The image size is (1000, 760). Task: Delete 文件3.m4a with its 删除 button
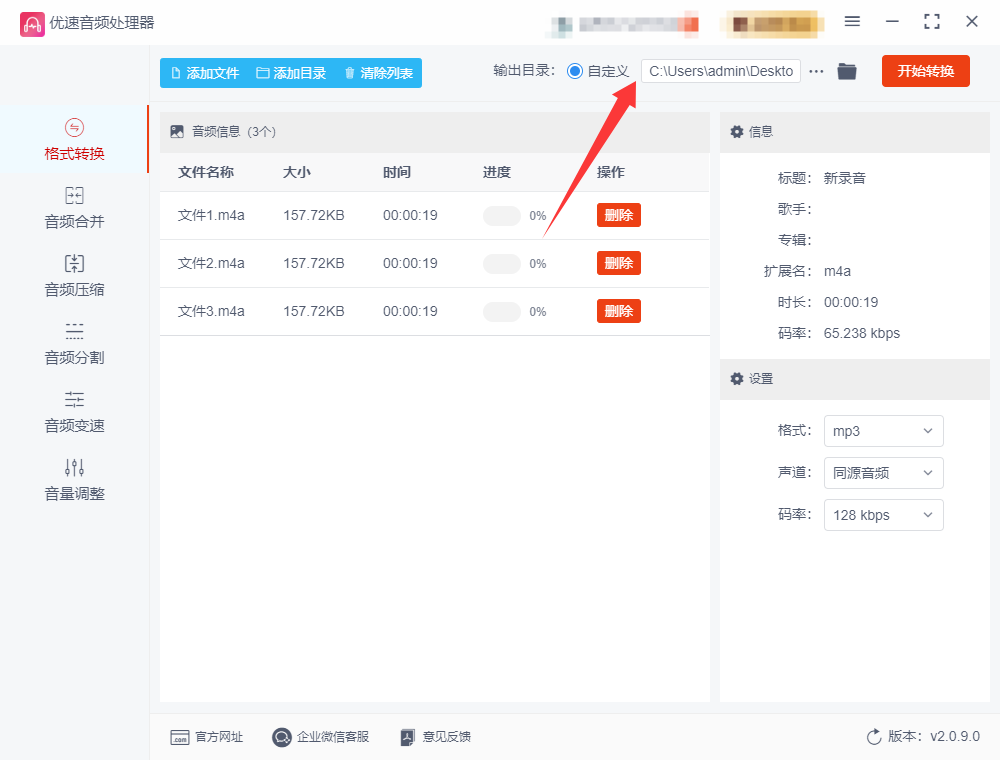pos(619,311)
